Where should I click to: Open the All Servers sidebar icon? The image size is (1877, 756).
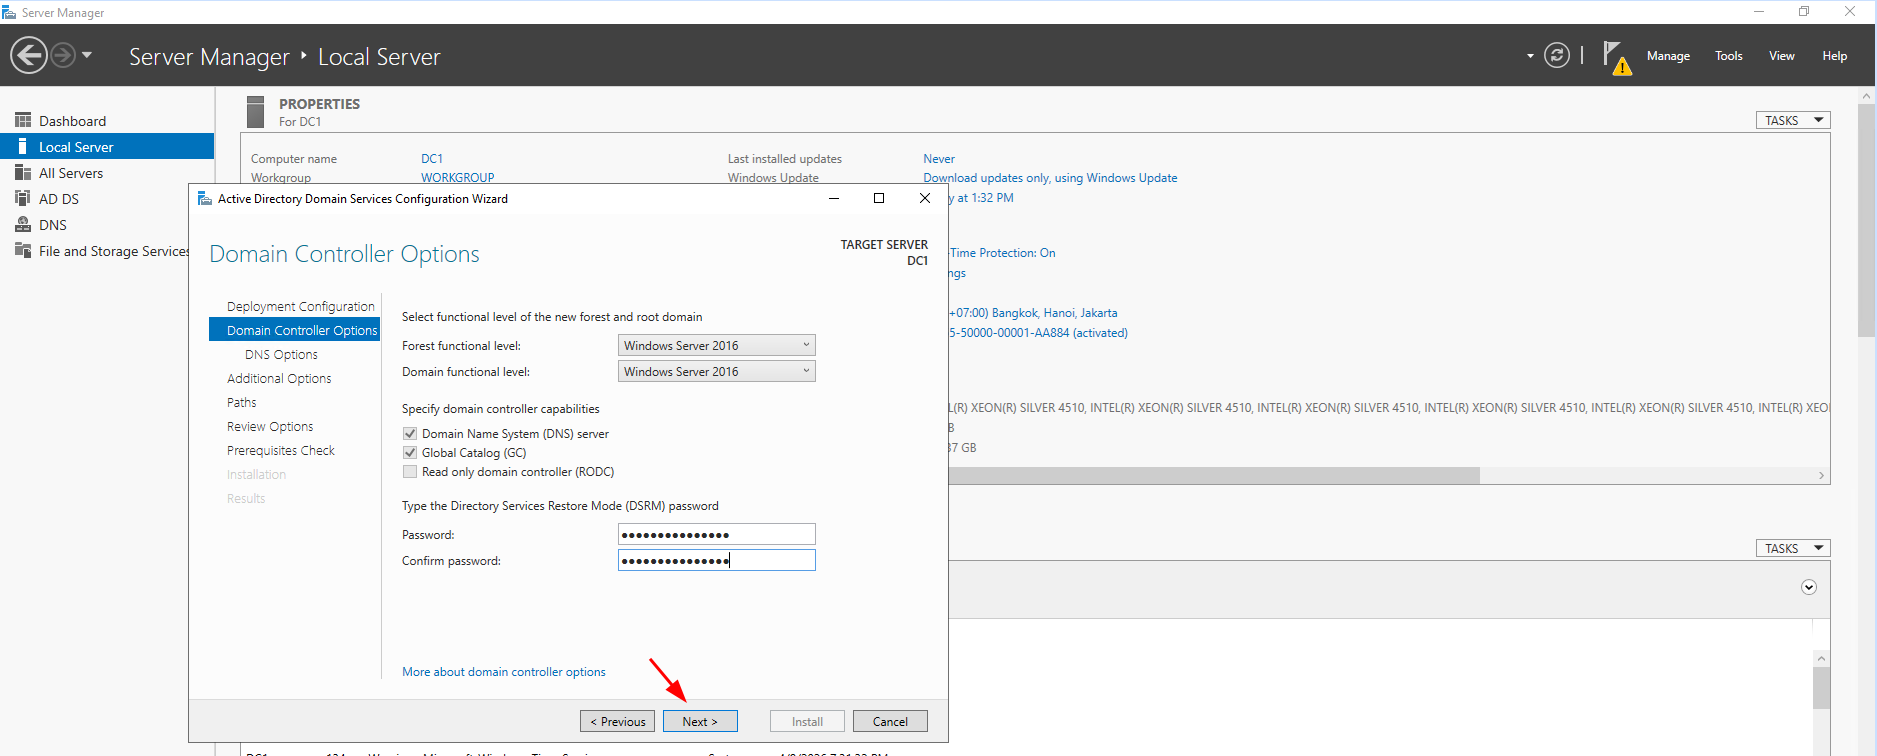[x=23, y=172]
